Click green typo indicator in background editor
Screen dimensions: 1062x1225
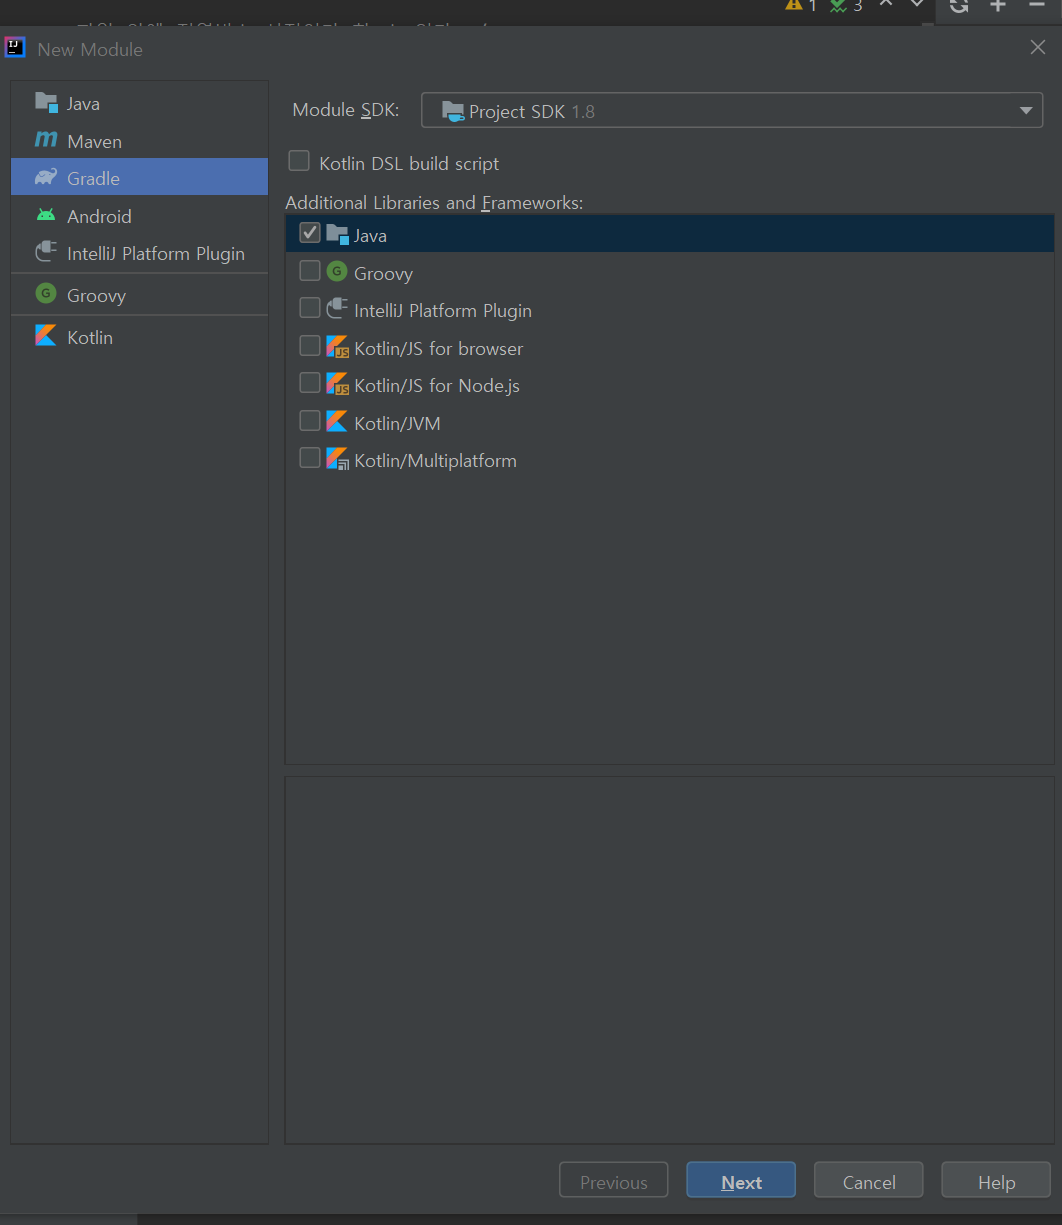(x=845, y=5)
